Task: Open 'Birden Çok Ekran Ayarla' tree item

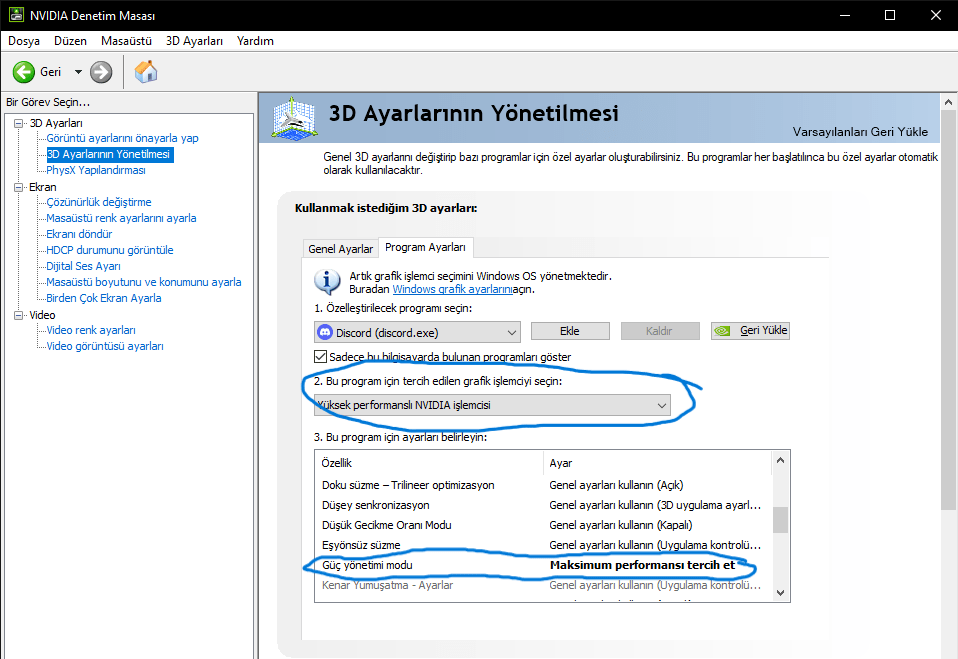Action: pyautogui.click(x=104, y=298)
